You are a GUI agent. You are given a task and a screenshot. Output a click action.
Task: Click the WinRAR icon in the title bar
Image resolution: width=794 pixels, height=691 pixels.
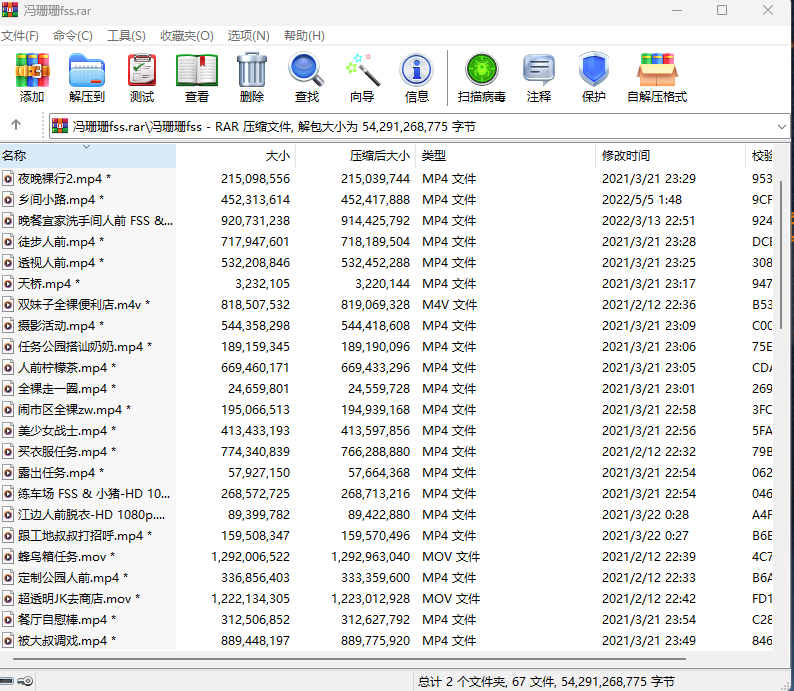click(x=10, y=10)
